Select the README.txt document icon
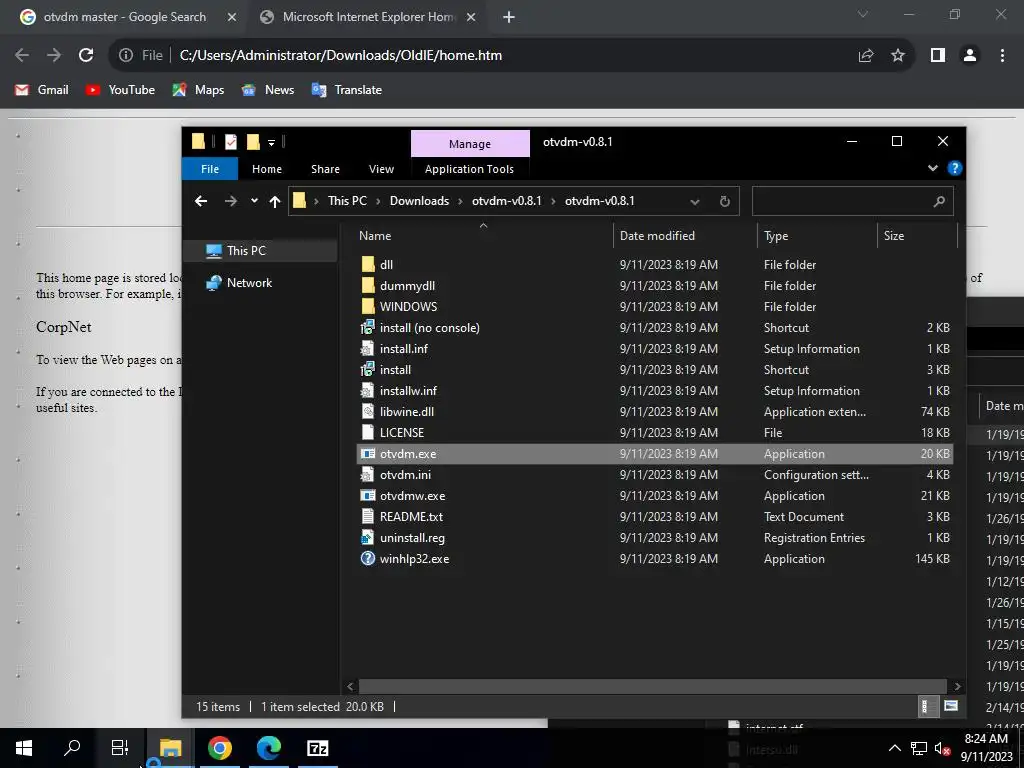Image resolution: width=1024 pixels, height=768 pixels. click(x=368, y=517)
